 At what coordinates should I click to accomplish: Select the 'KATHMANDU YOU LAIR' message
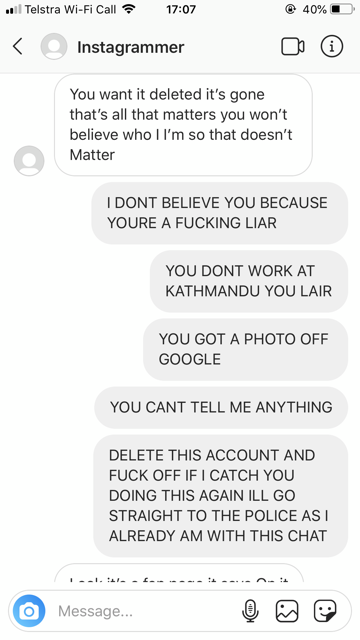249,281
